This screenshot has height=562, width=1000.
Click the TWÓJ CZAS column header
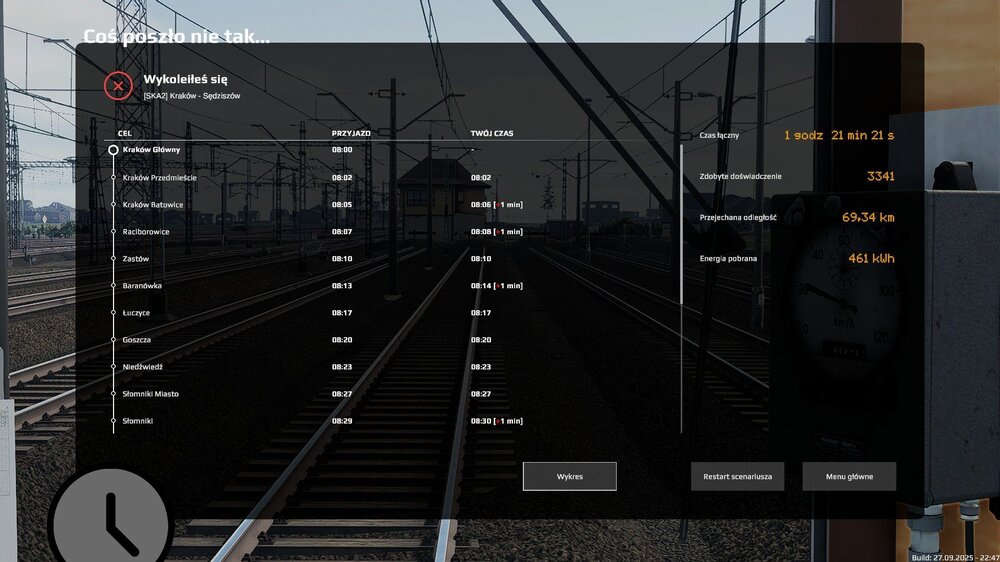click(x=492, y=132)
